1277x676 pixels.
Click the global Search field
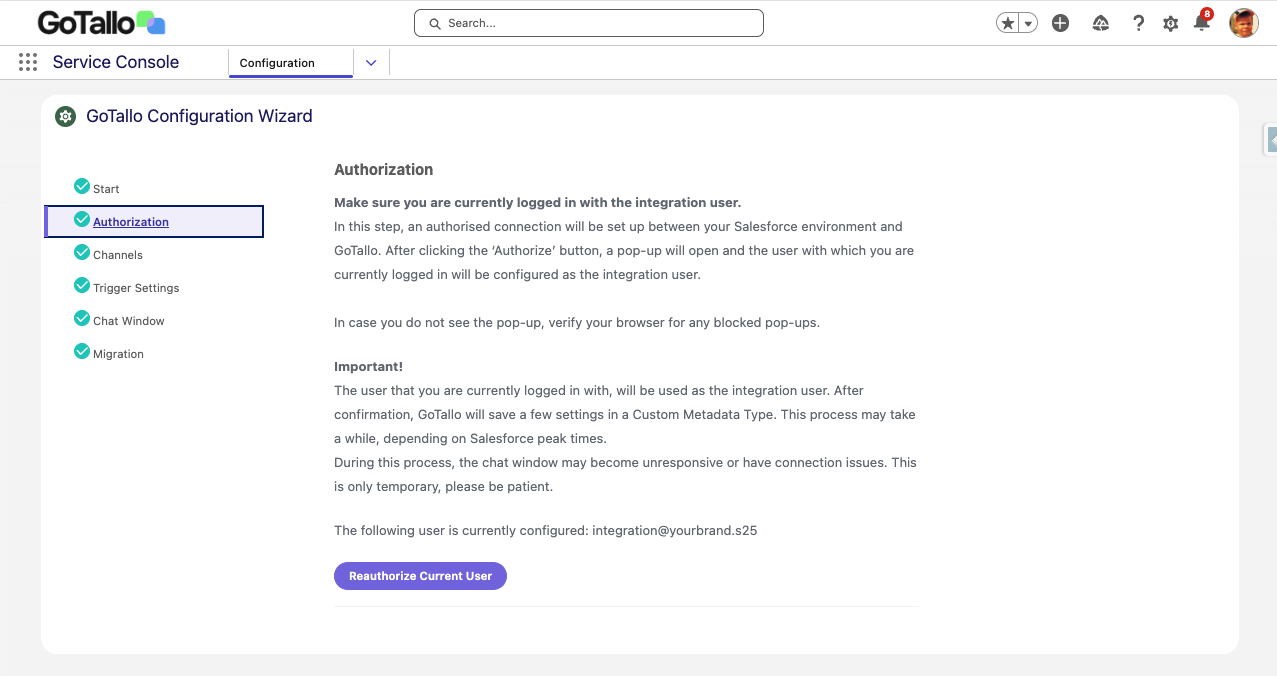[589, 23]
